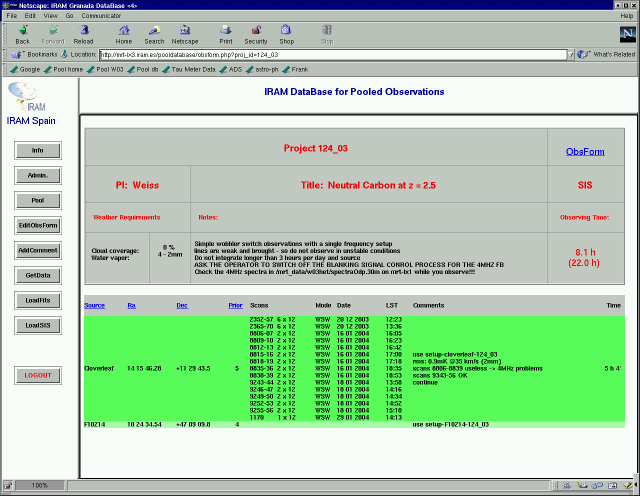Image resolution: width=640 pixels, height=496 pixels.
Task: Open the ADS bookmark
Action: coord(231,69)
